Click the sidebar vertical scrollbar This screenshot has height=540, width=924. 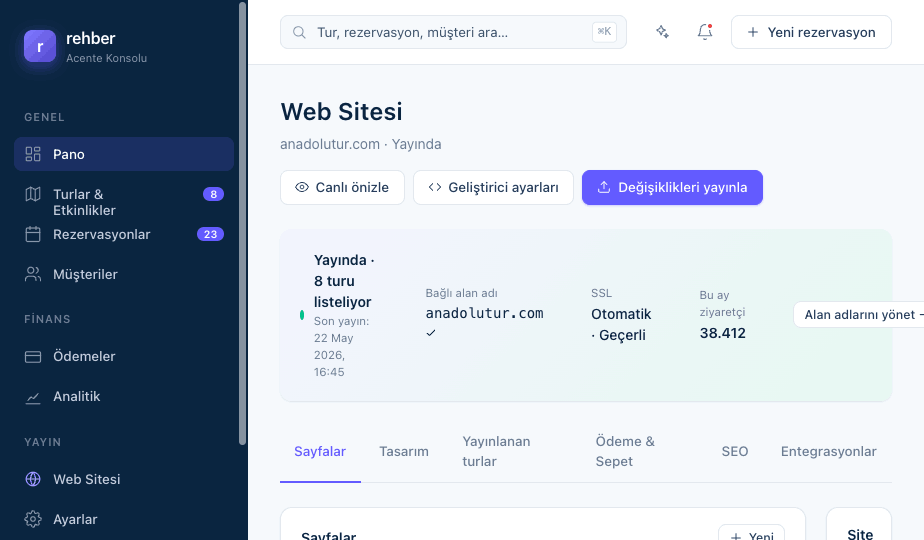pyautogui.click(x=242, y=224)
